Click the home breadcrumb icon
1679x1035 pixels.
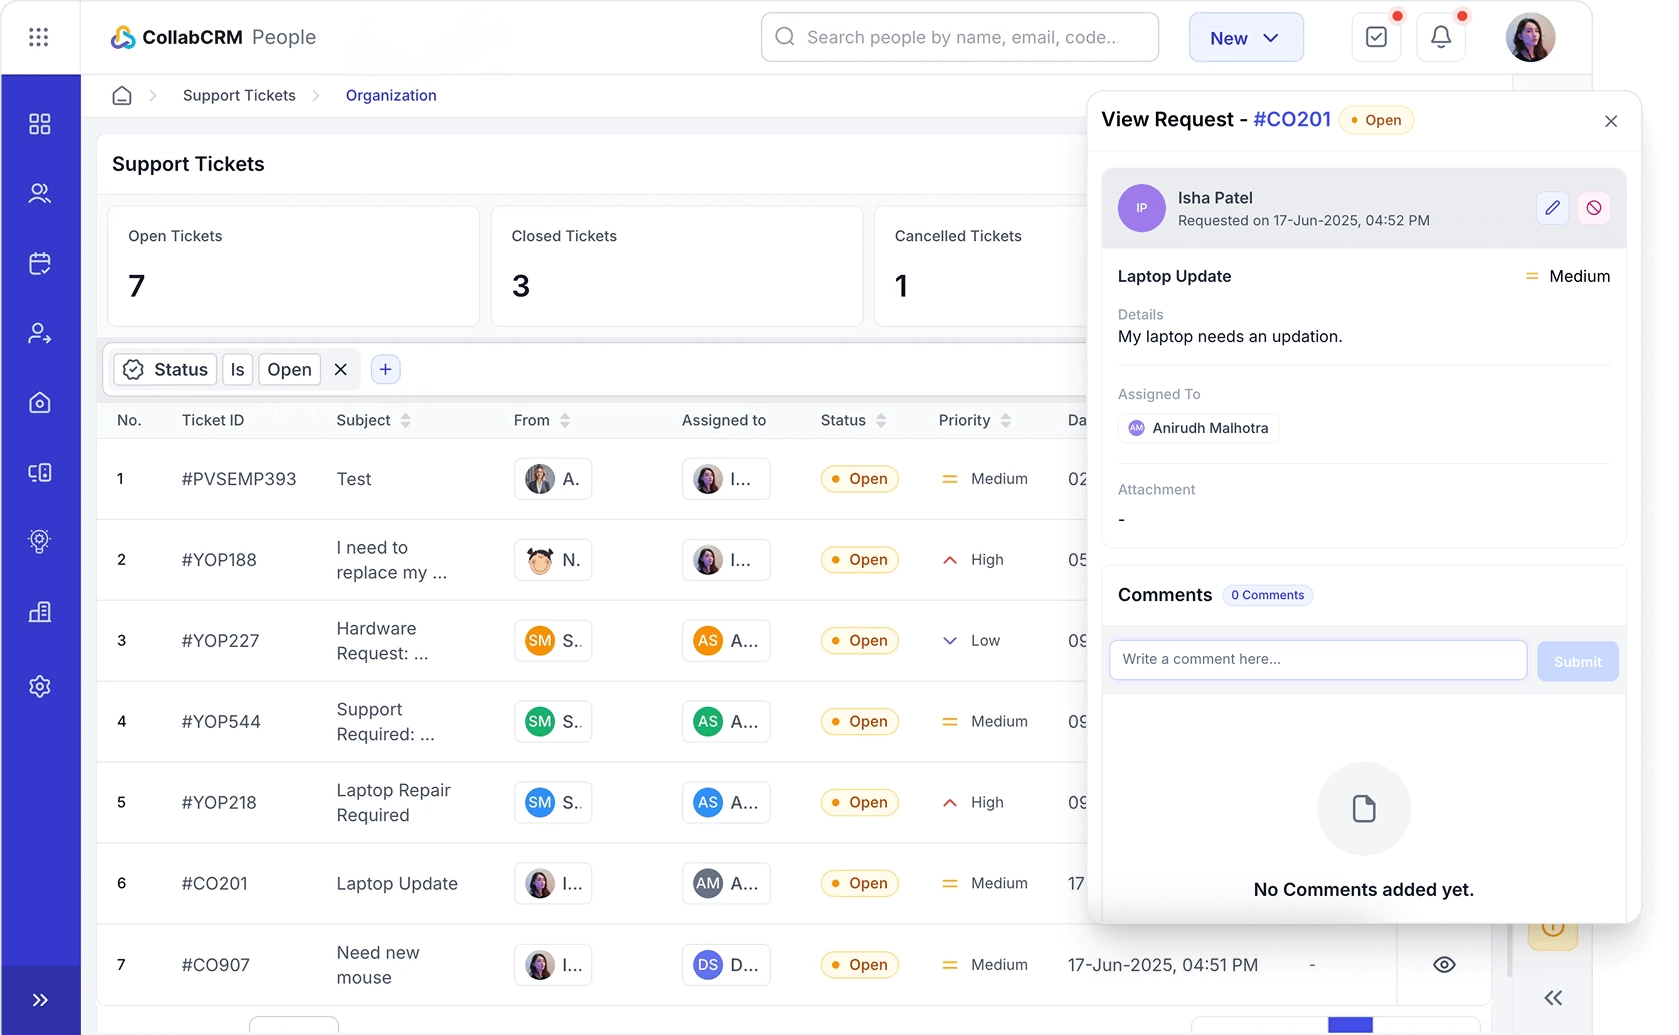[x=121, y=95]
